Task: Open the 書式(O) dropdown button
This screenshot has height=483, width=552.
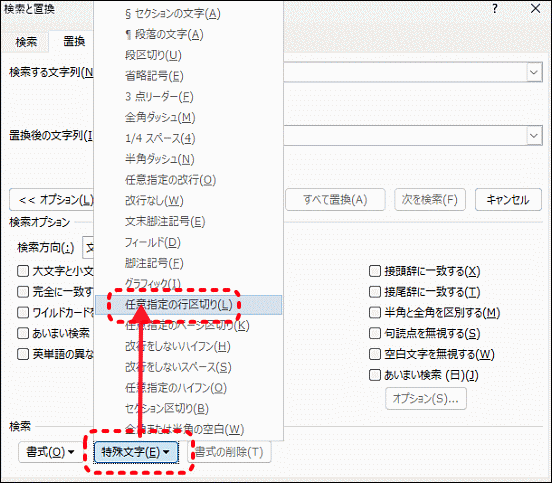Action: tap(50, 452)
